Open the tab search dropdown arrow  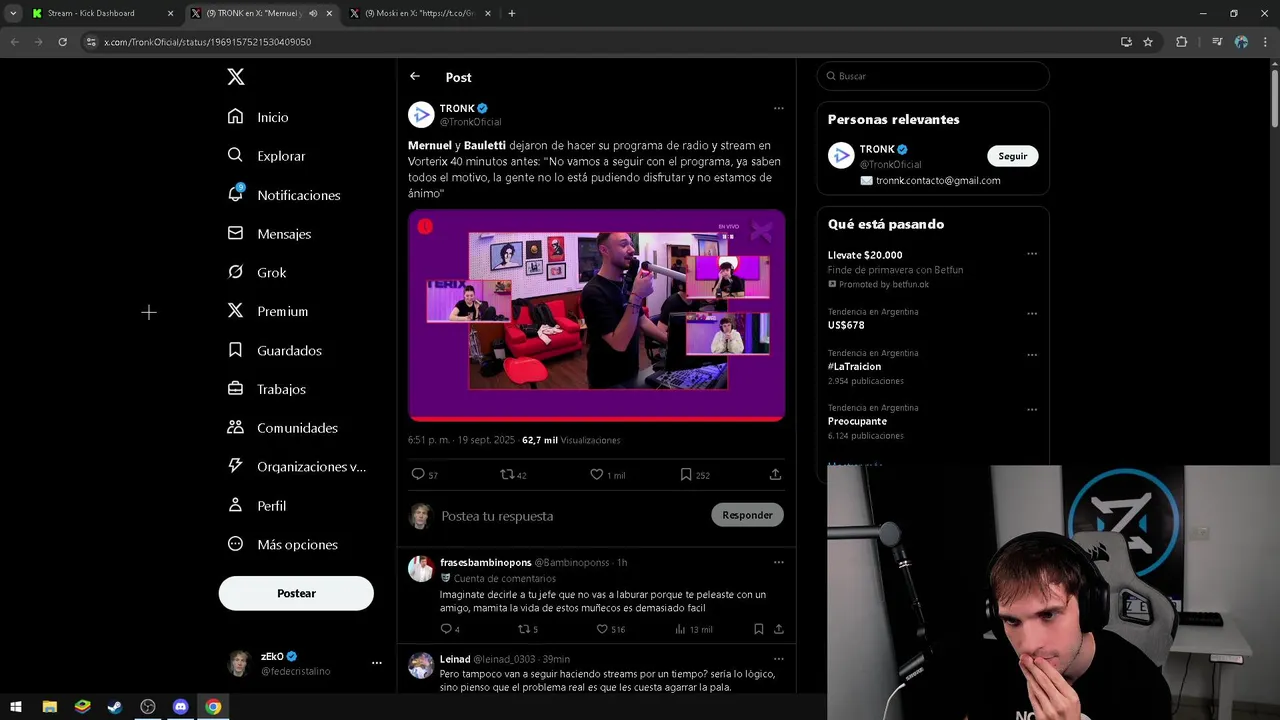[x=13, y=13]
